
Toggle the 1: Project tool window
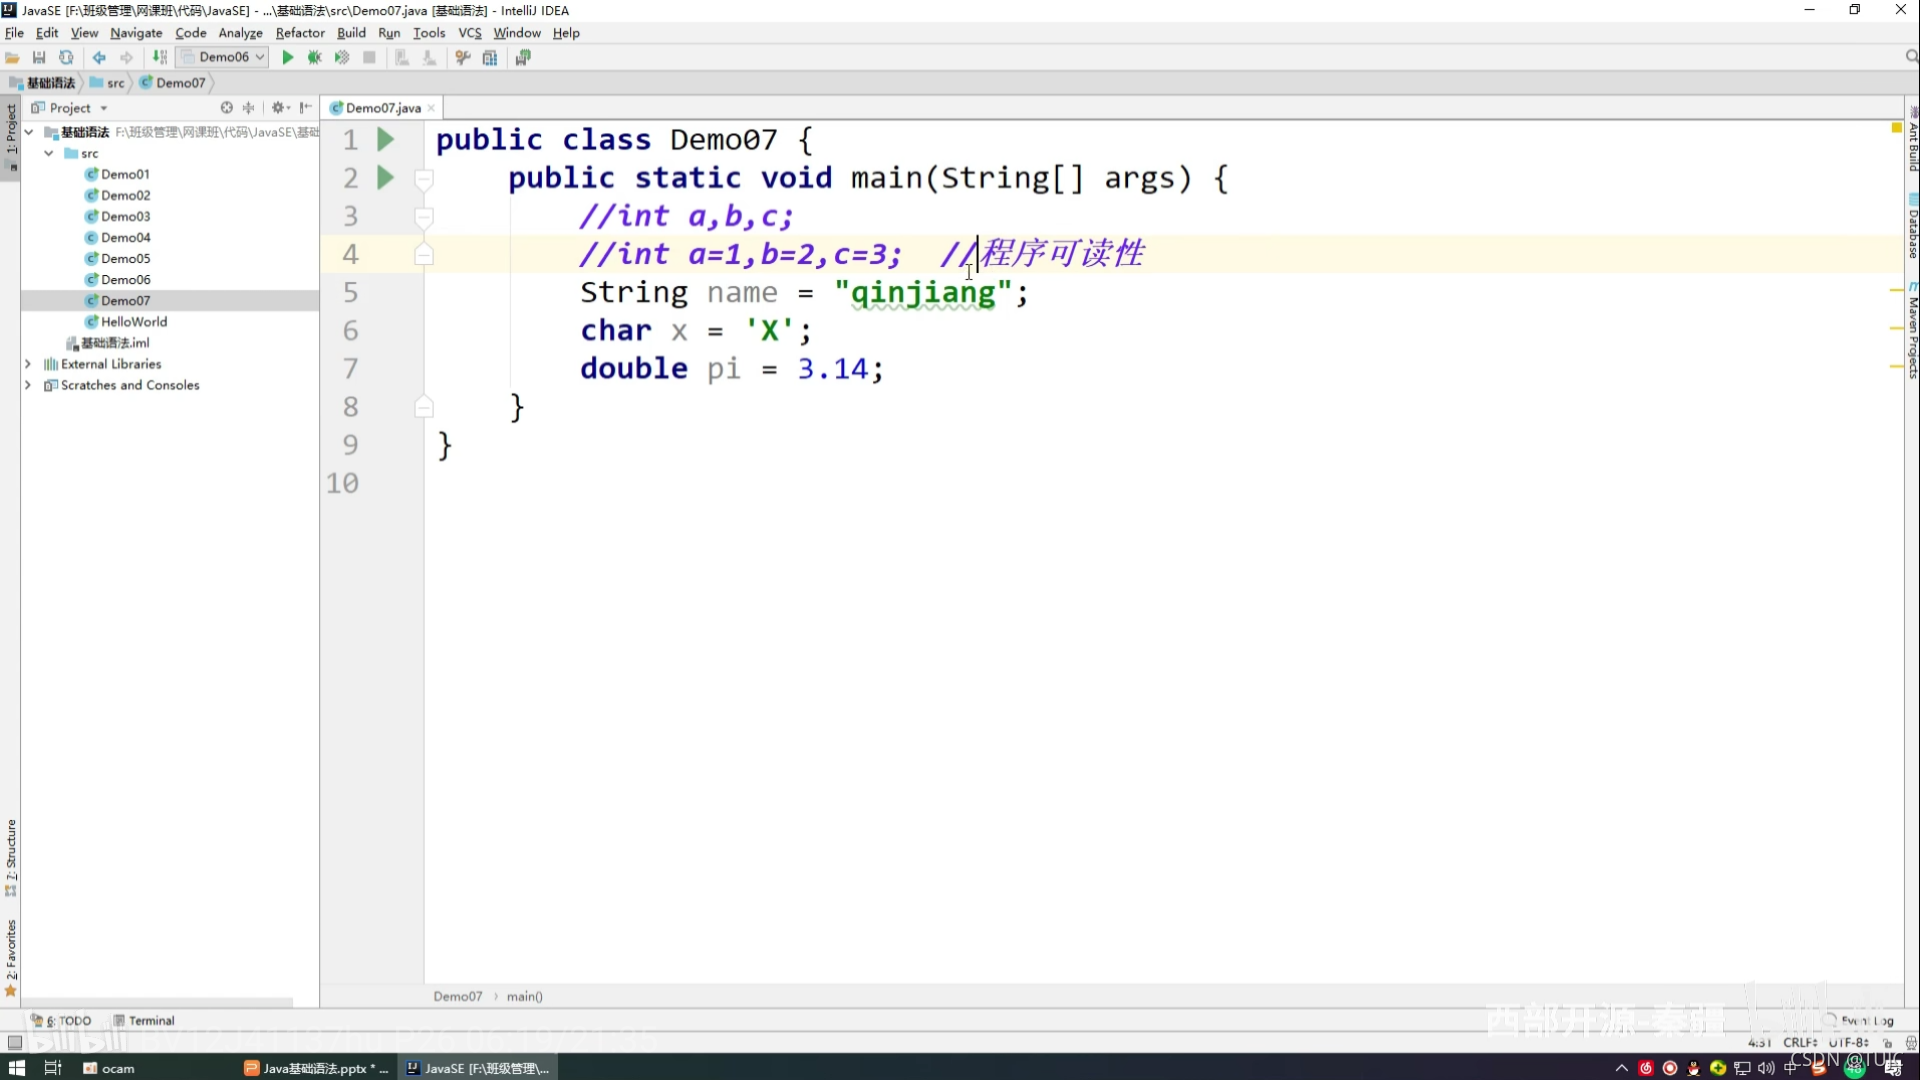[11, 138]
